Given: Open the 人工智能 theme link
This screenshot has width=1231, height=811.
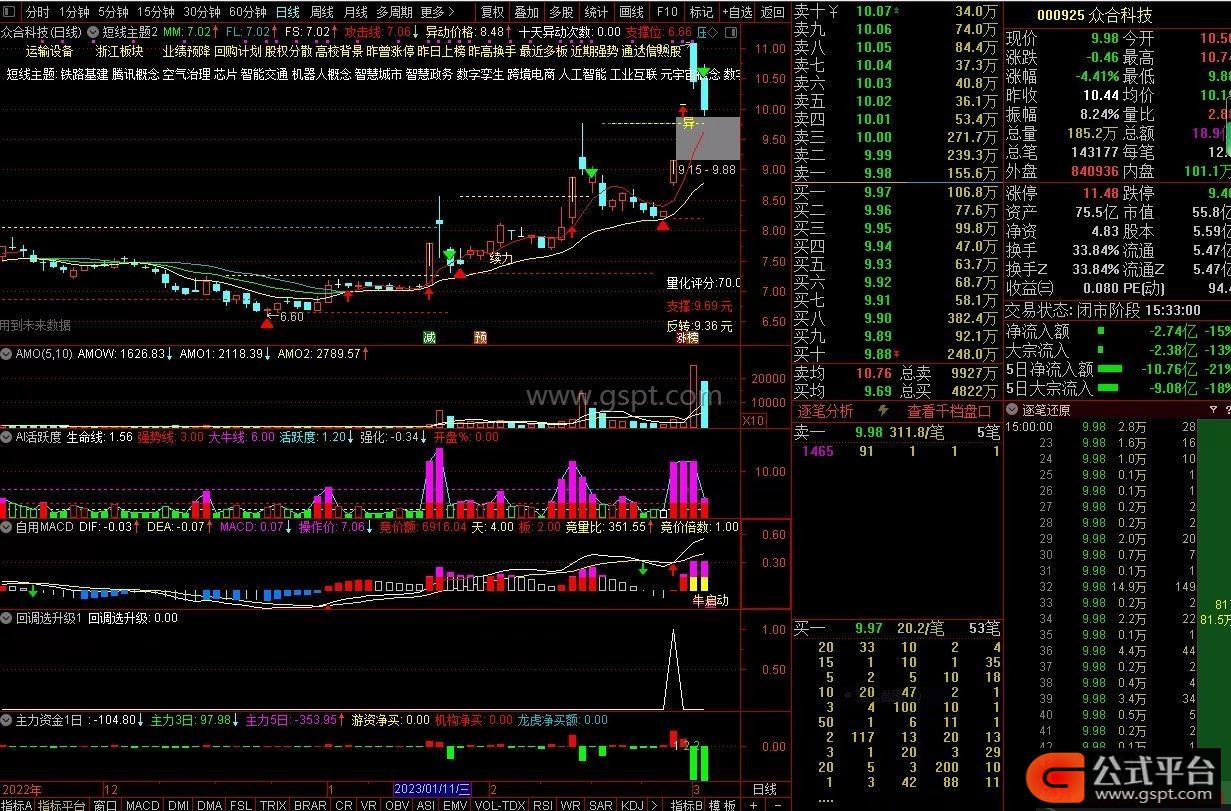Looking at the screenshot, I should tap(581, 74).
